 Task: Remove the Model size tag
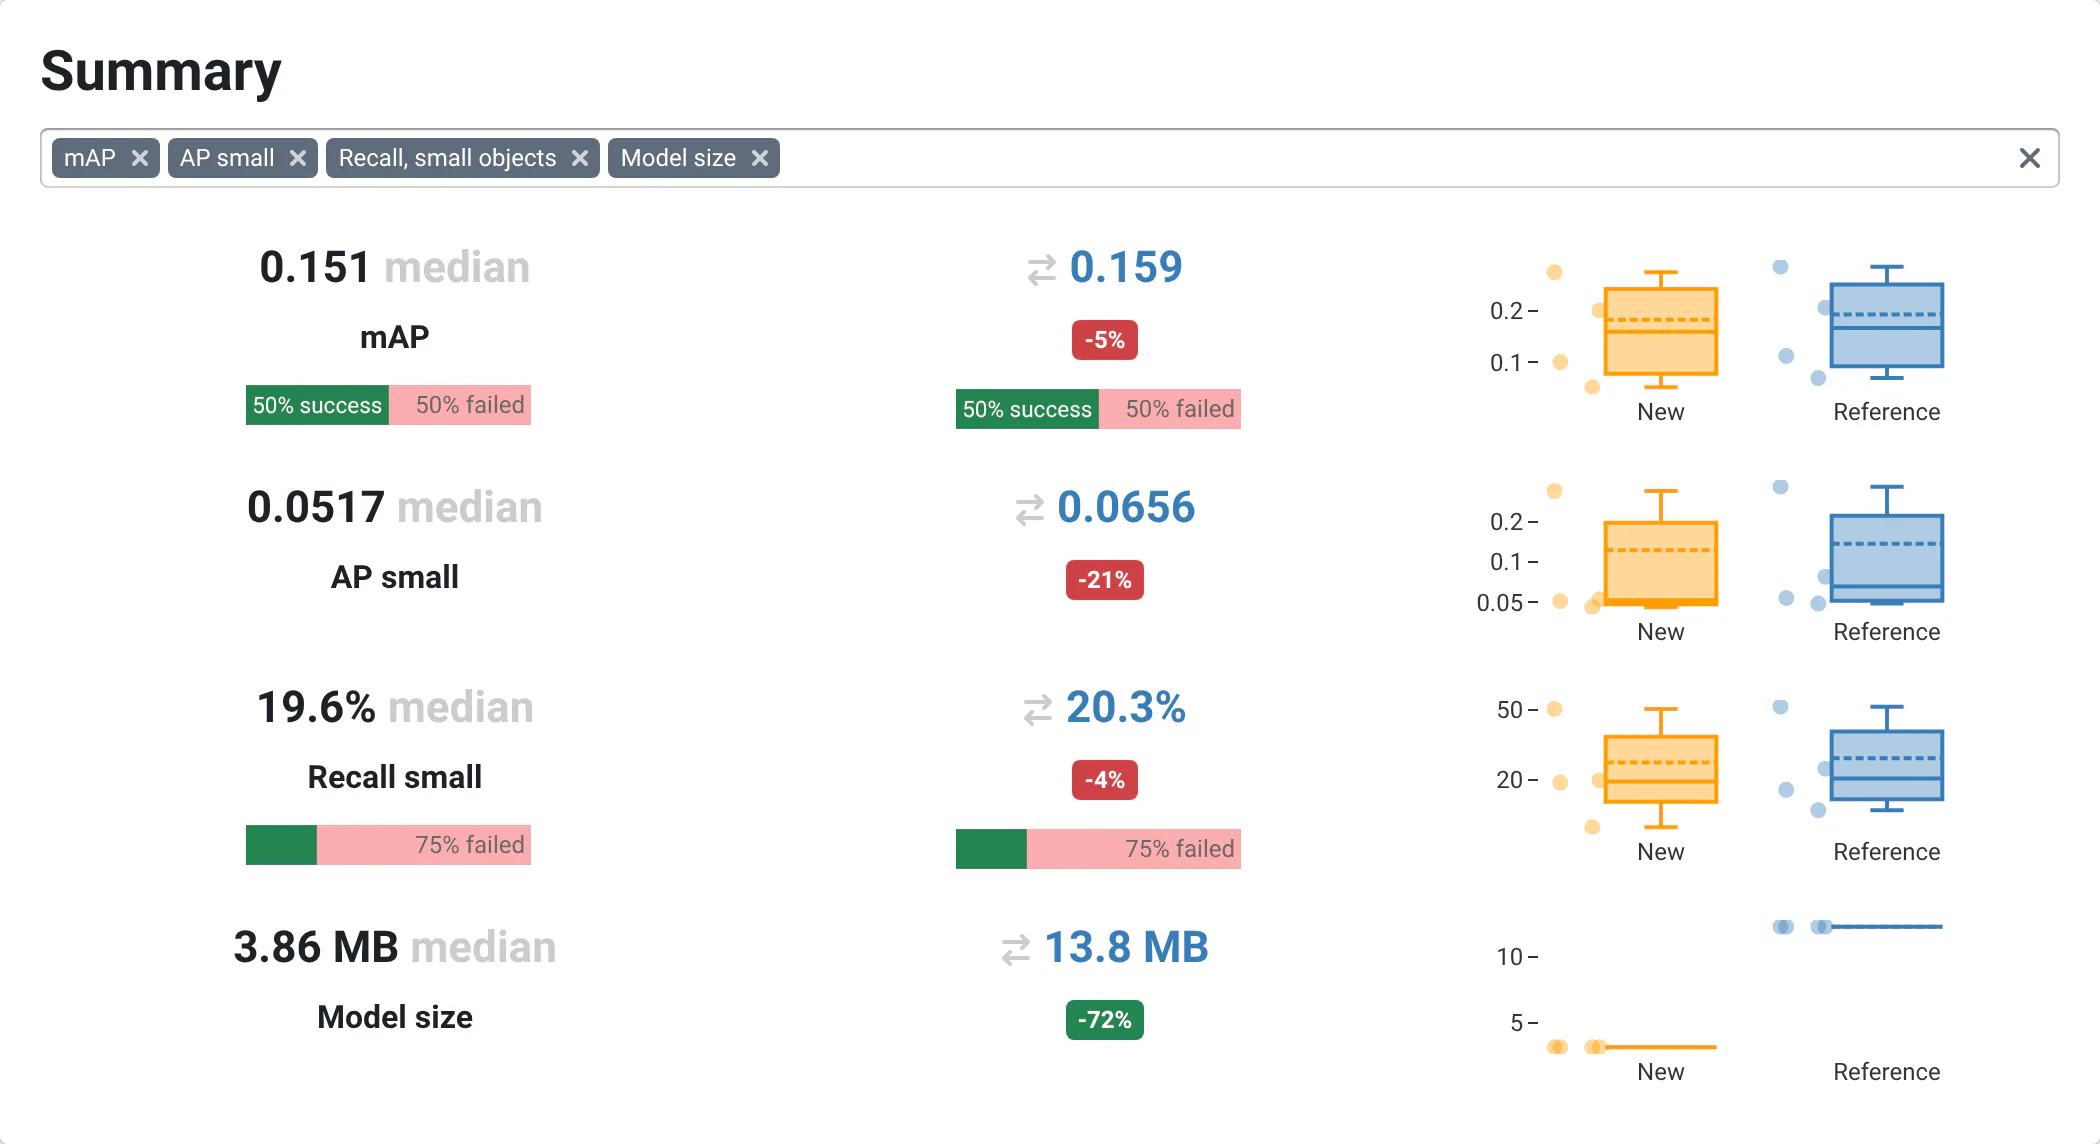760,158
